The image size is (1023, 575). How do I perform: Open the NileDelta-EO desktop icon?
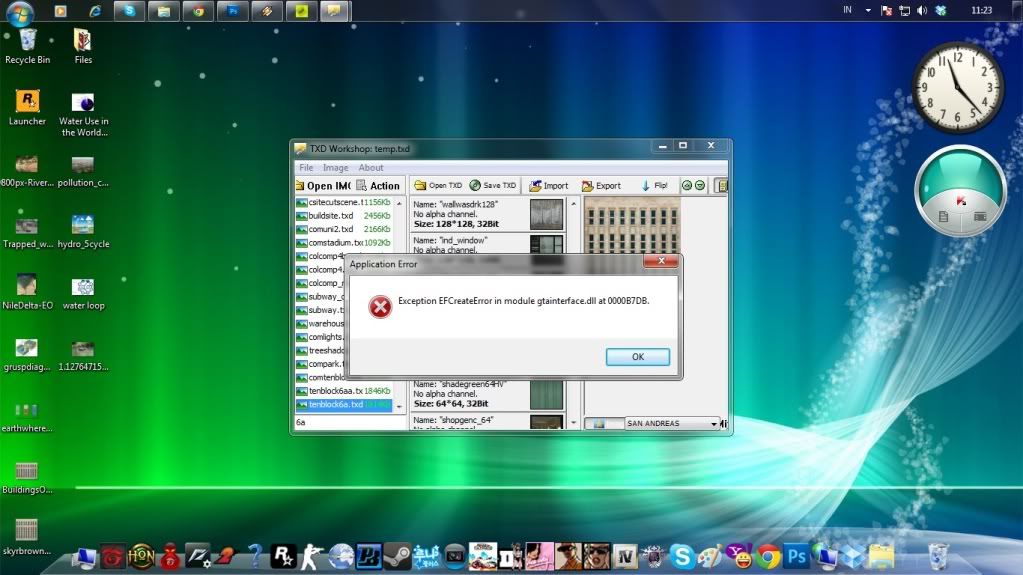pos(27,292)
